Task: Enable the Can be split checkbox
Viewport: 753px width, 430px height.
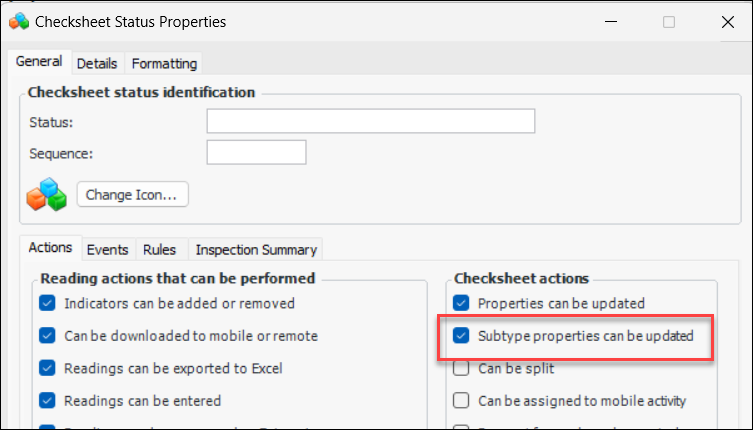Action: click(461, 368)
